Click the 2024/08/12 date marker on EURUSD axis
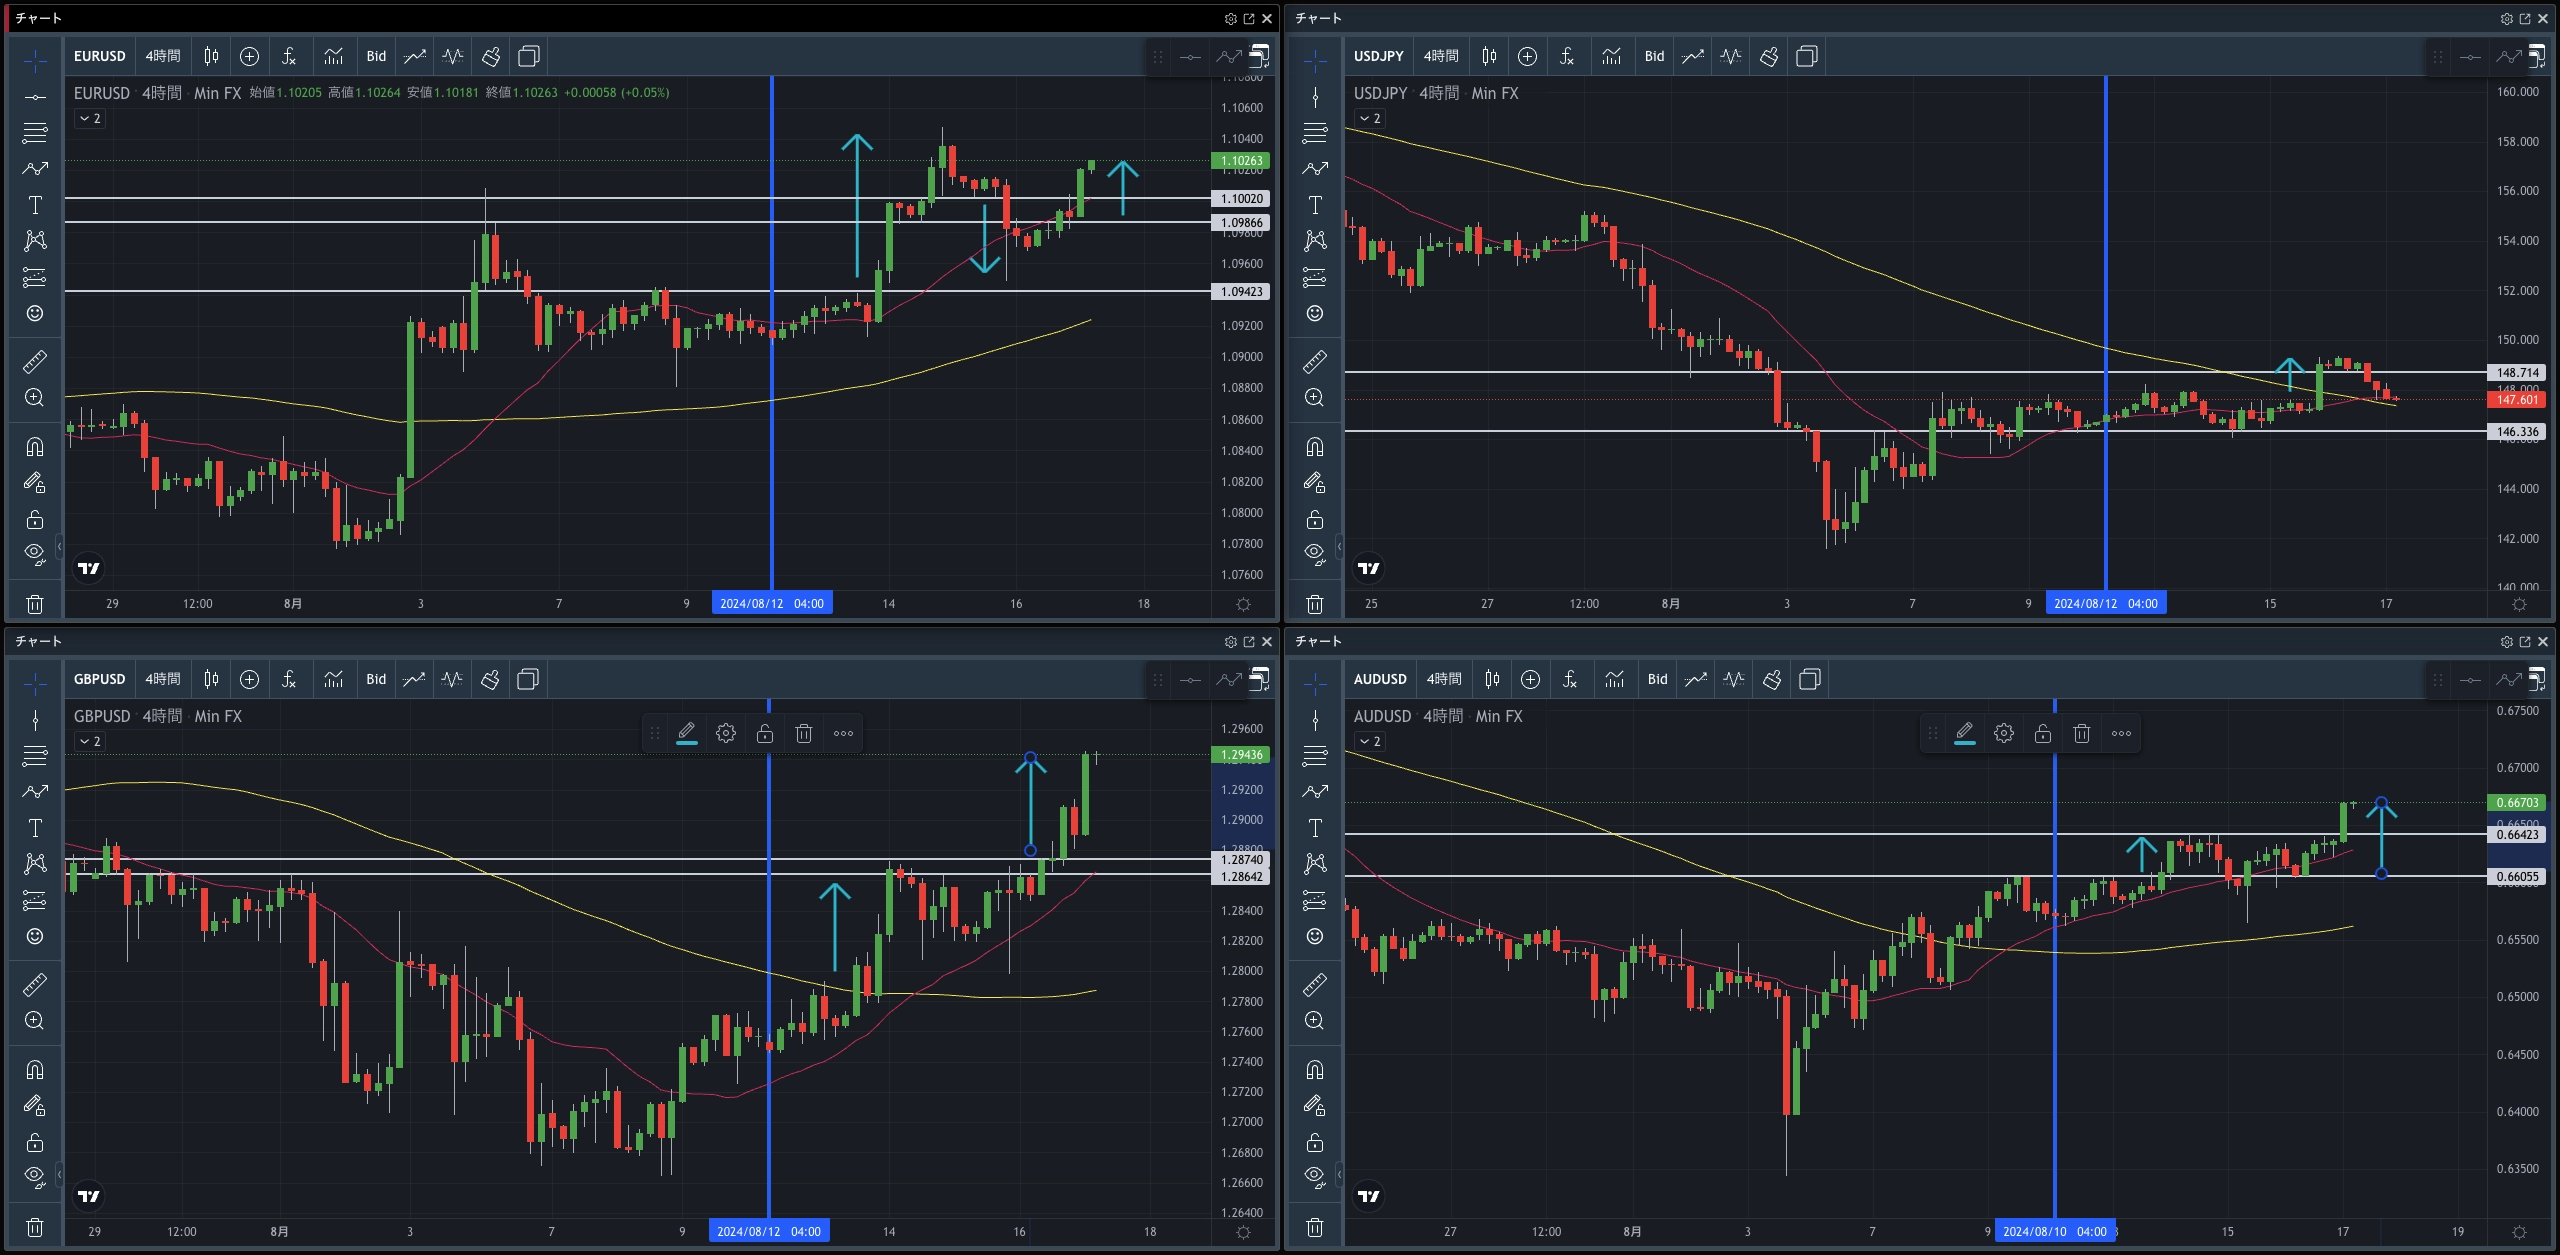Image resolution: width=2560 pixels, height=1255 pixels. pos(772,603)
